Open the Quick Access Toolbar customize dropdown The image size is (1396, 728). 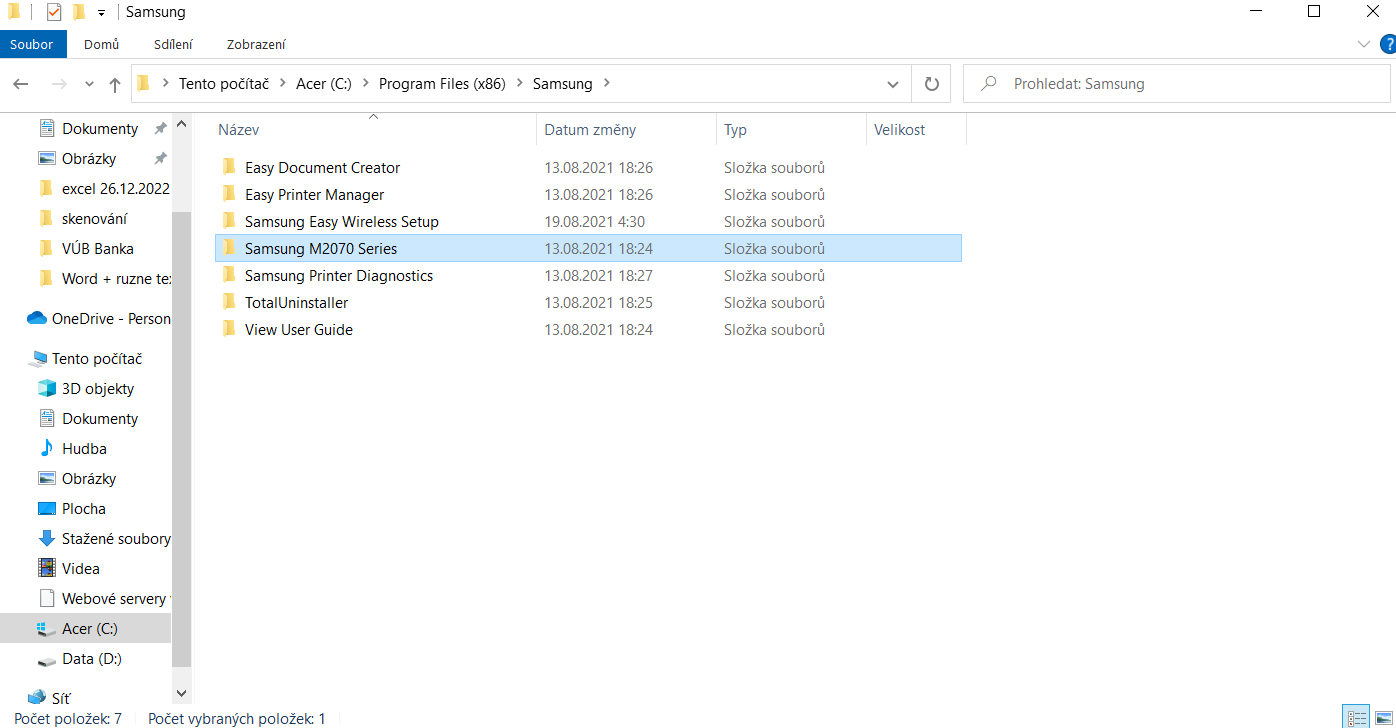(101, 13)
